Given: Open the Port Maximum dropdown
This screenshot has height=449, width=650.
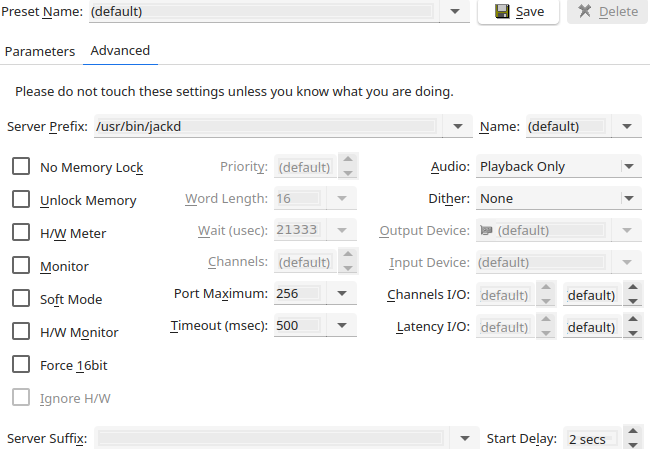Looking at the screenshot, I should pyautogui.click(x=341, y=294).
